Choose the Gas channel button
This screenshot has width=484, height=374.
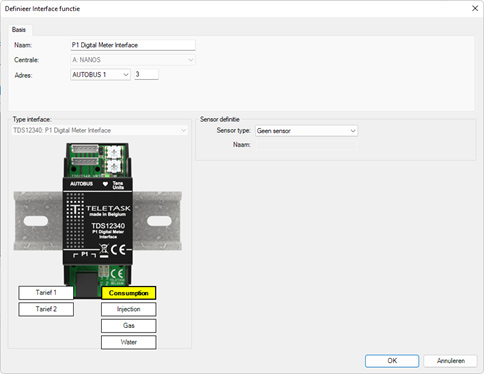[x=129, y=326]
